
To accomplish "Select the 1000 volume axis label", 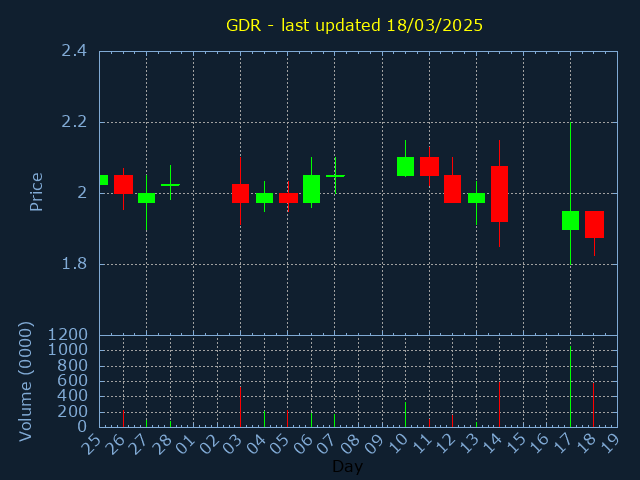I will tap(68, 350).
